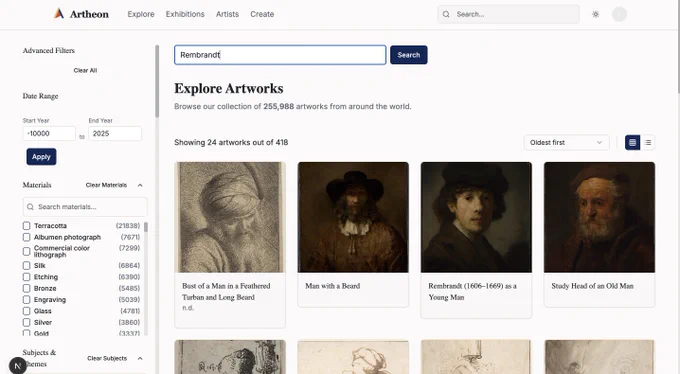680x374 pixels.
Task: Open the user avatar menu
Action: click(619, 14)
